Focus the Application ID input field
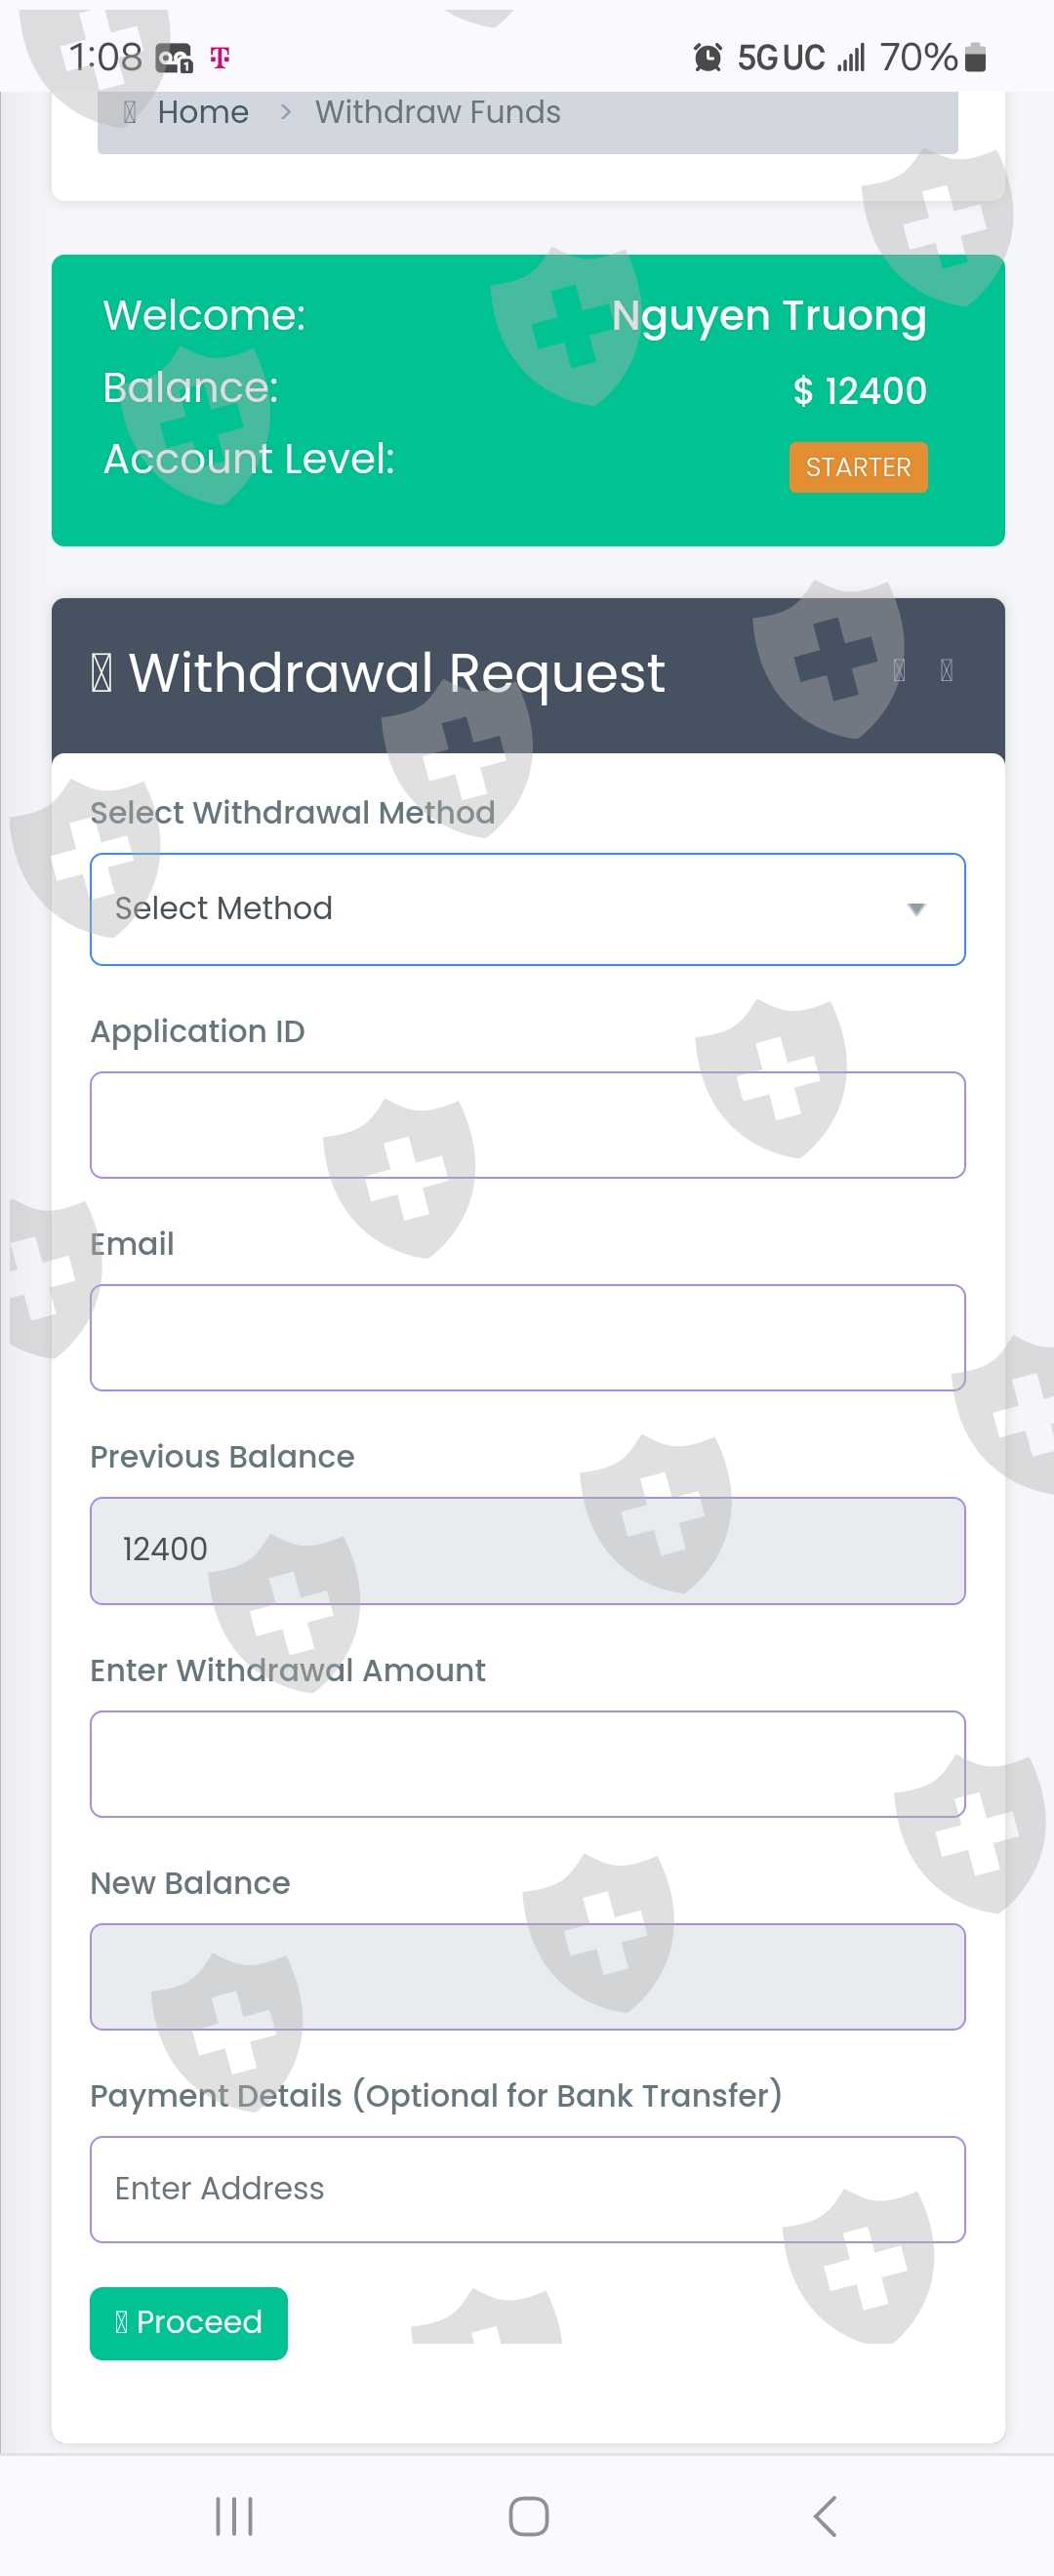Image resolution: width=1054 pixels, height=2576 pixels. [527, 1125]
